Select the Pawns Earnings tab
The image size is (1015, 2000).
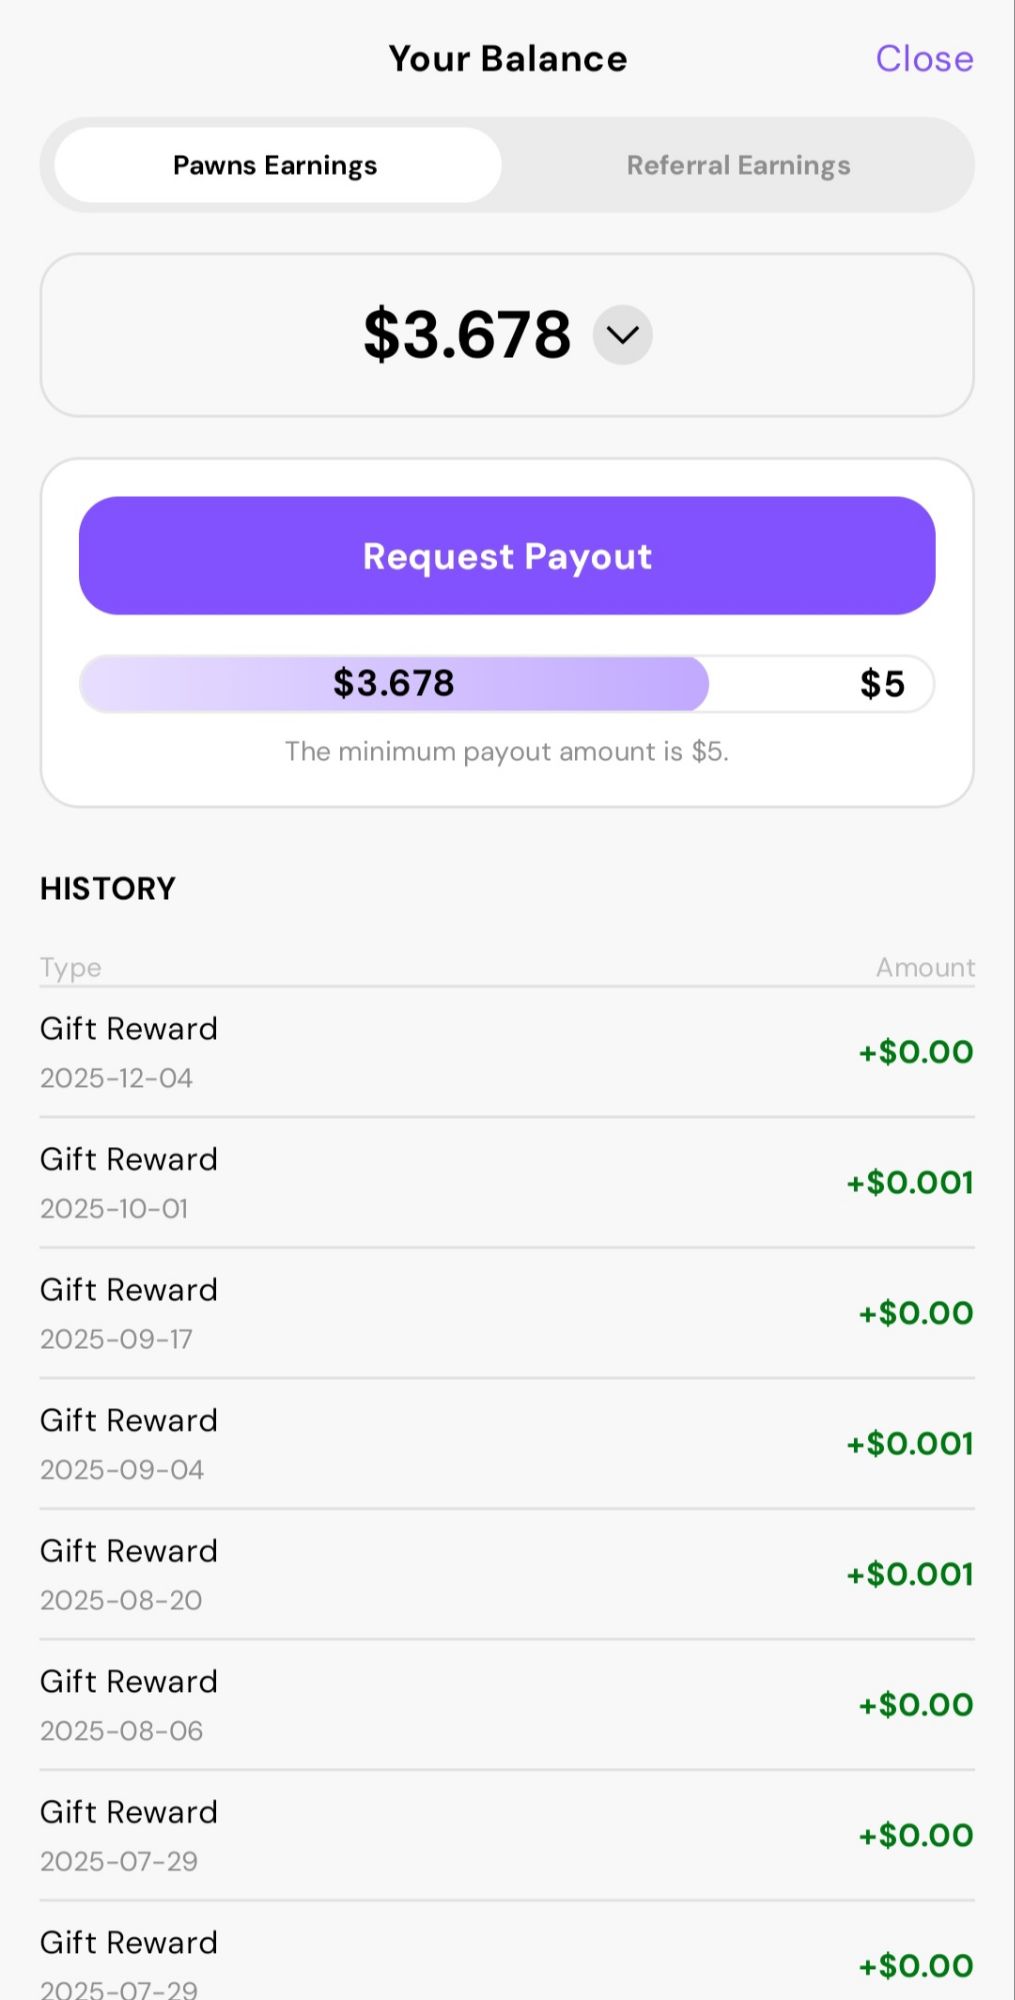point(276,165)
